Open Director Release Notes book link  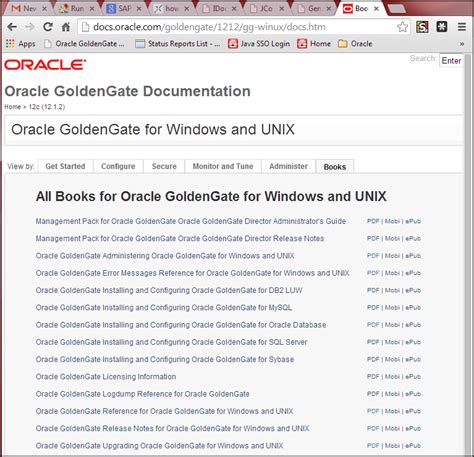point(180,239)
